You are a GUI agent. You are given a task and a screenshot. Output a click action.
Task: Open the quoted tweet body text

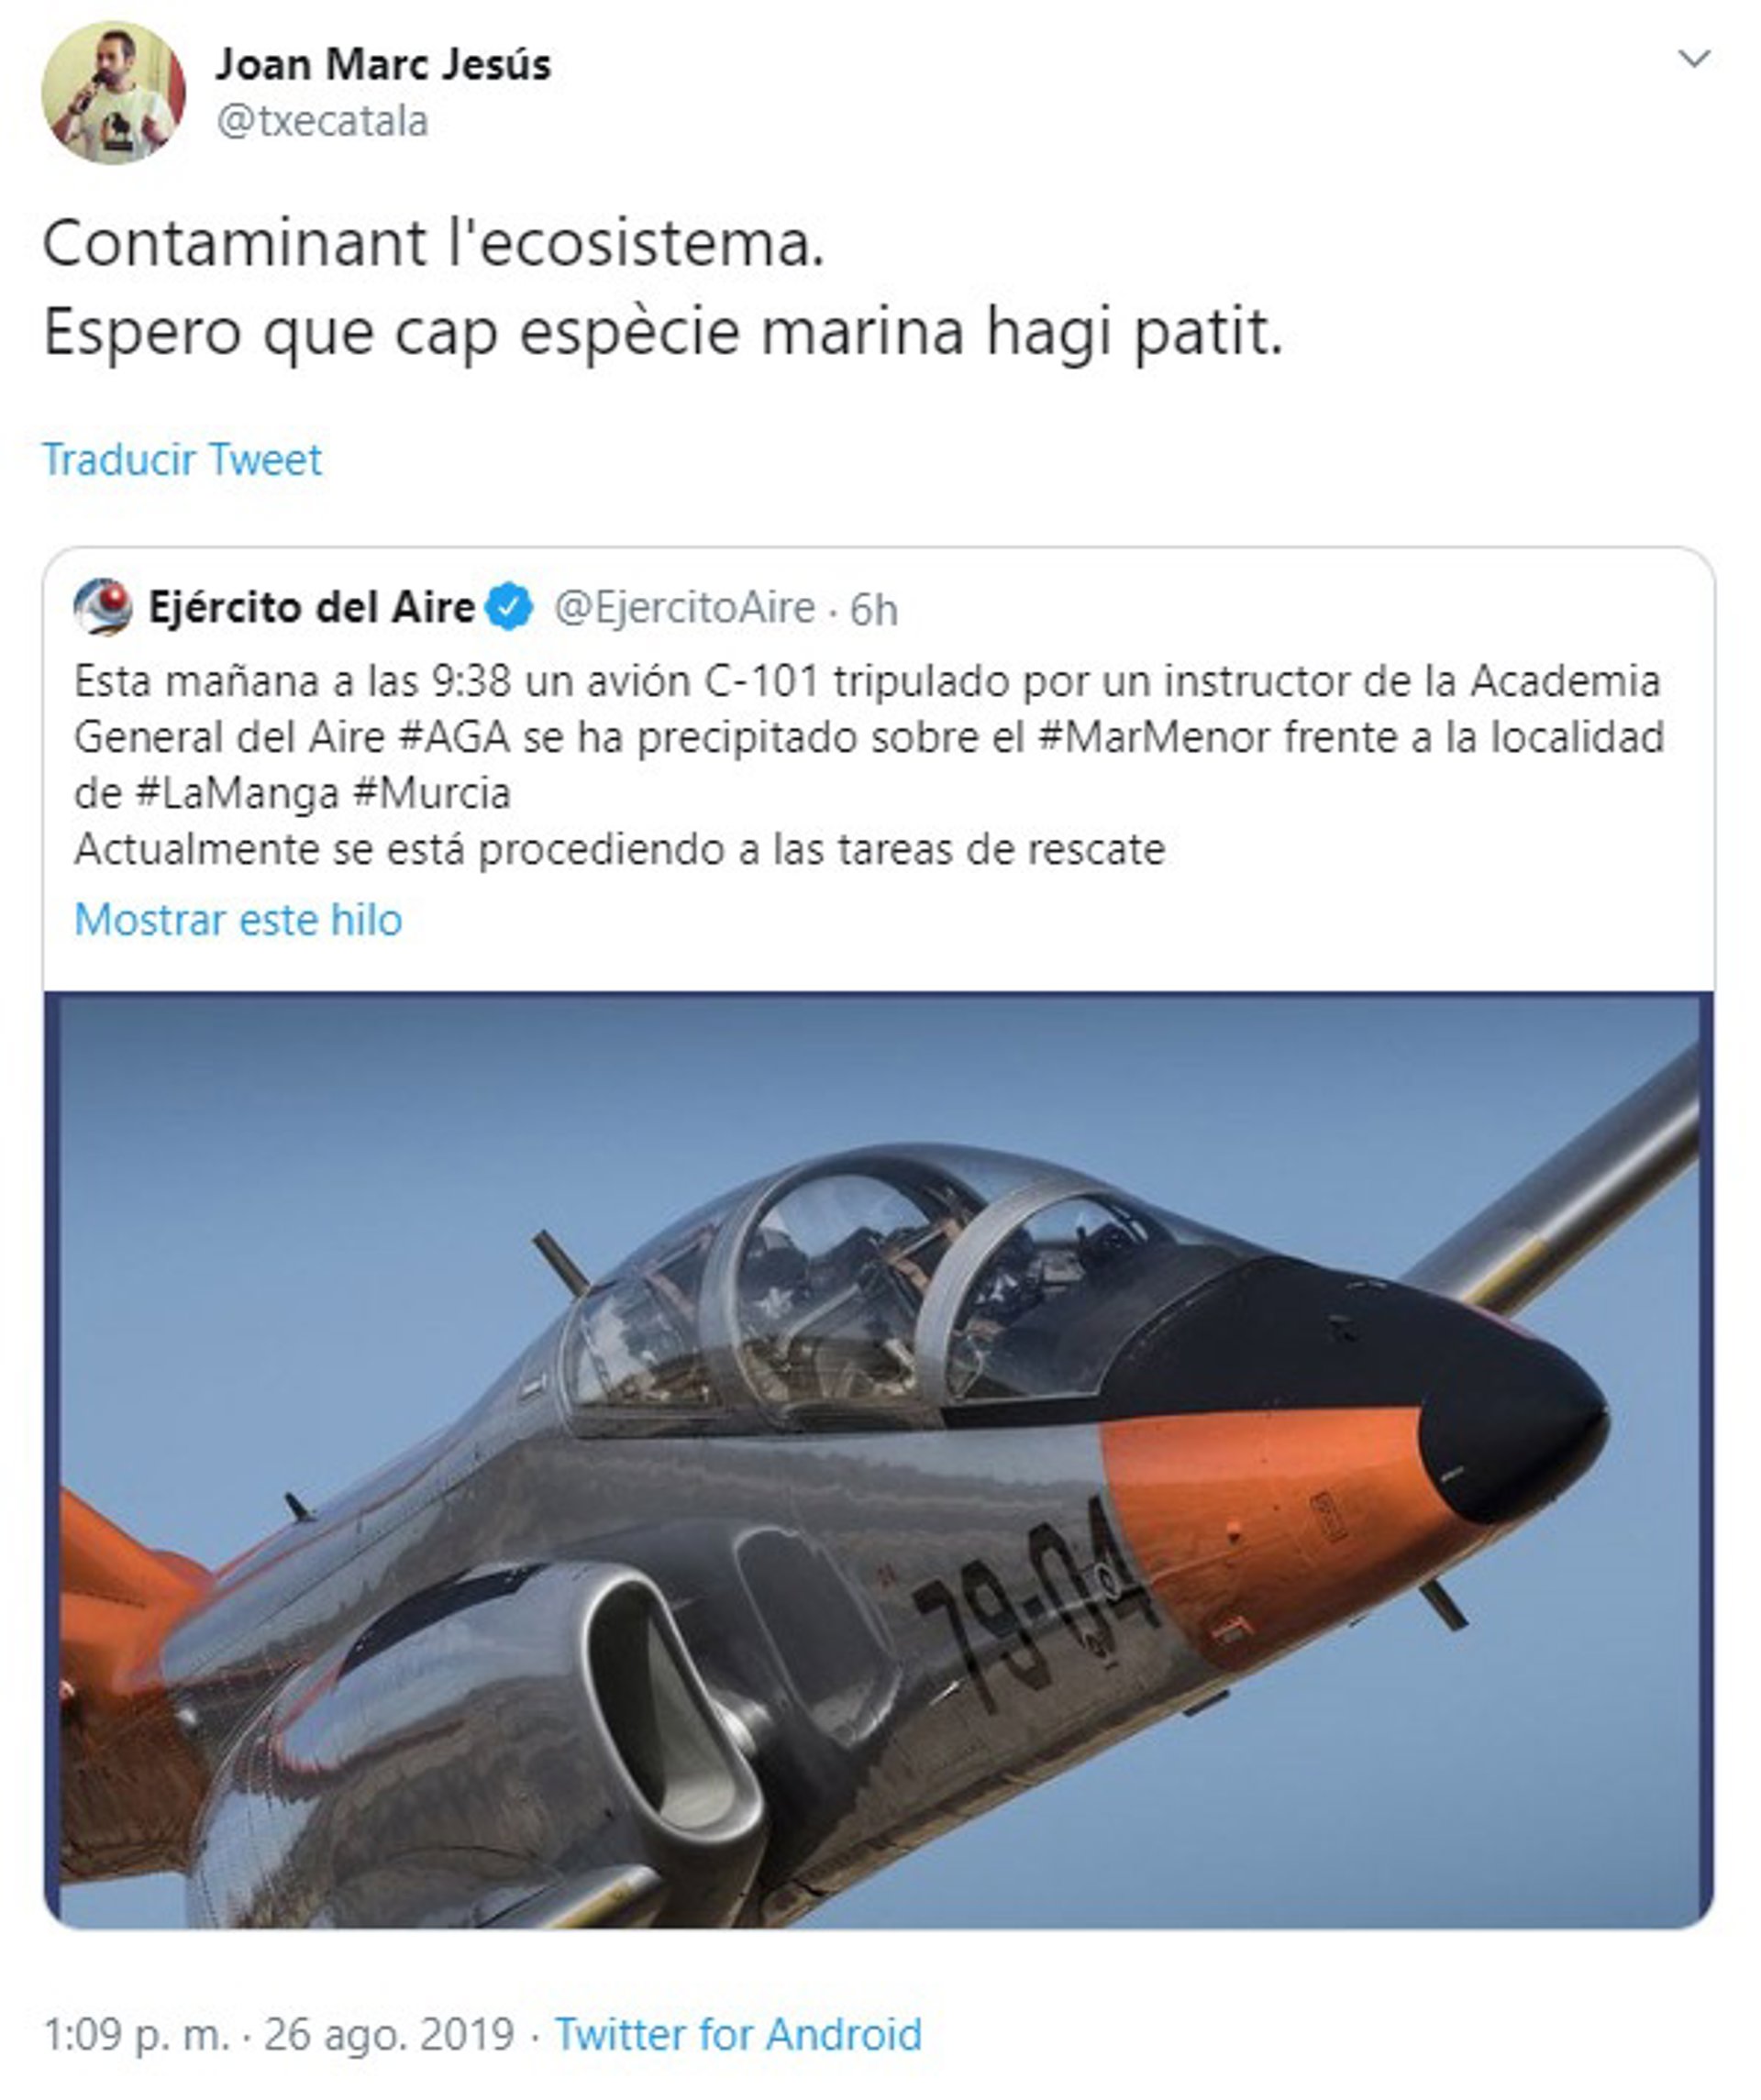tap(868, 765)
